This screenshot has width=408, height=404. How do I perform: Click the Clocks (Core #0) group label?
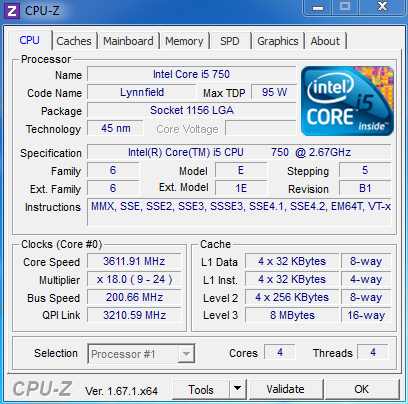61,244
